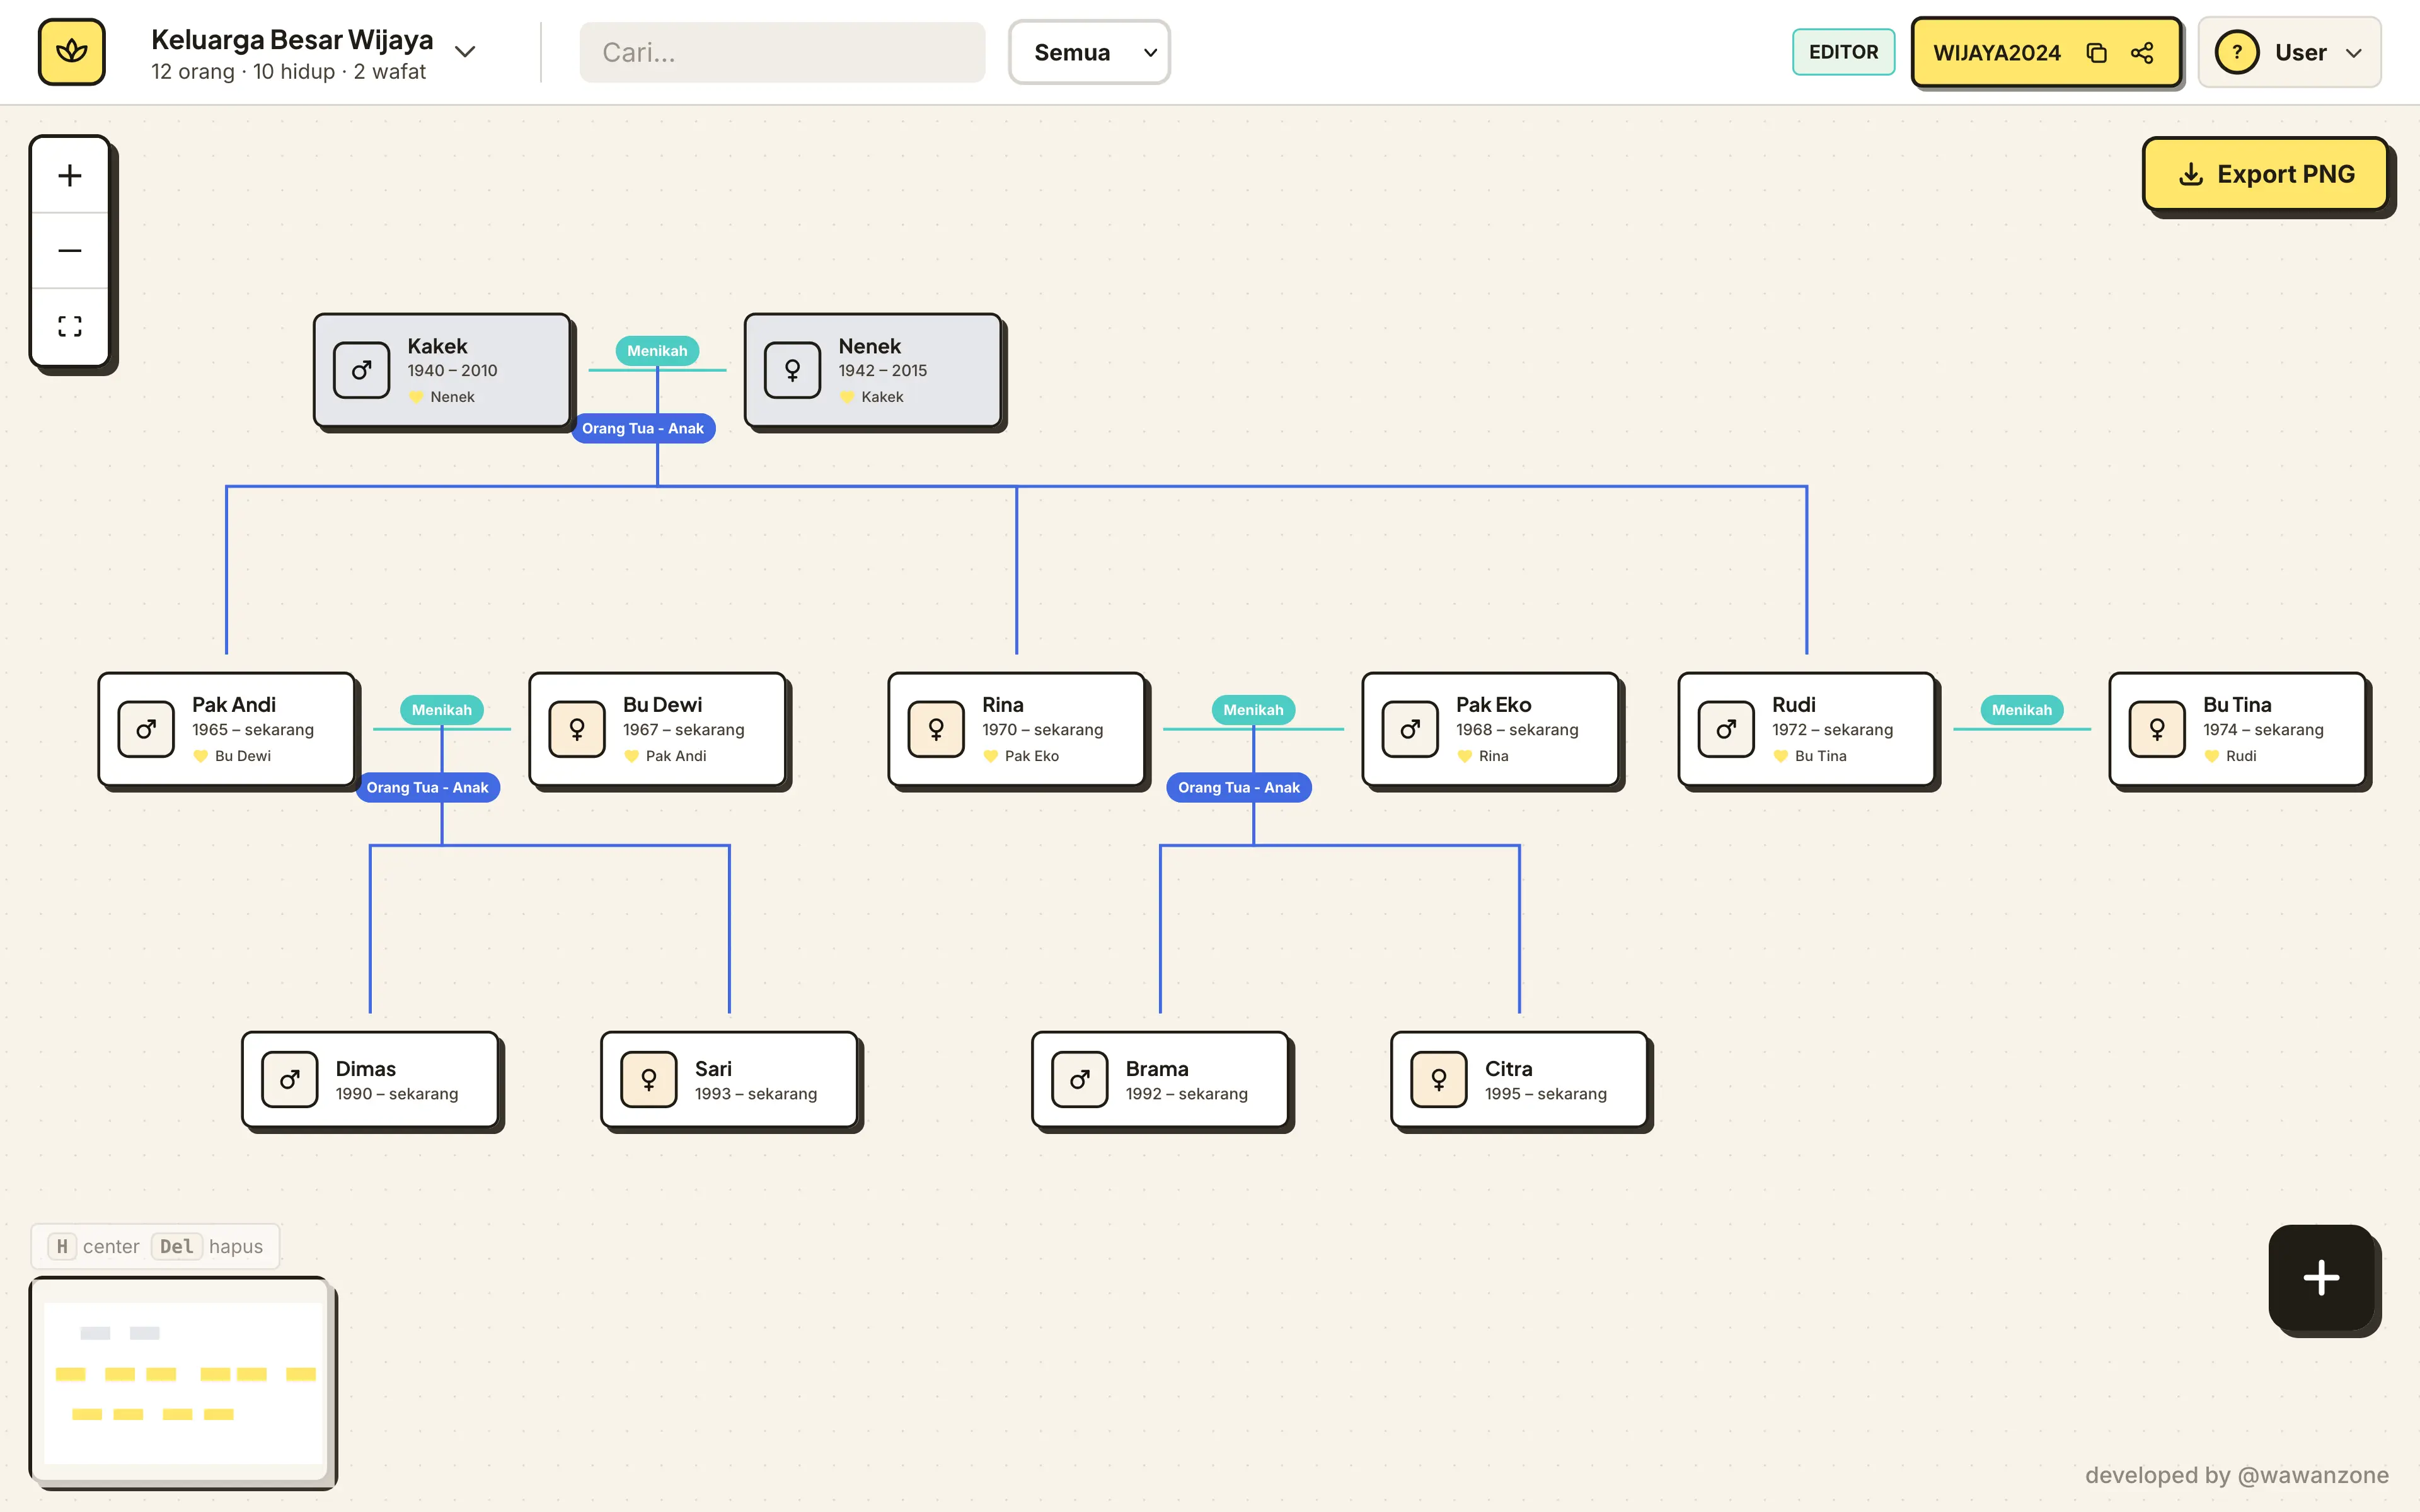Focus the Cari search field
2420x1512 pixels.
tap(782, 52)
